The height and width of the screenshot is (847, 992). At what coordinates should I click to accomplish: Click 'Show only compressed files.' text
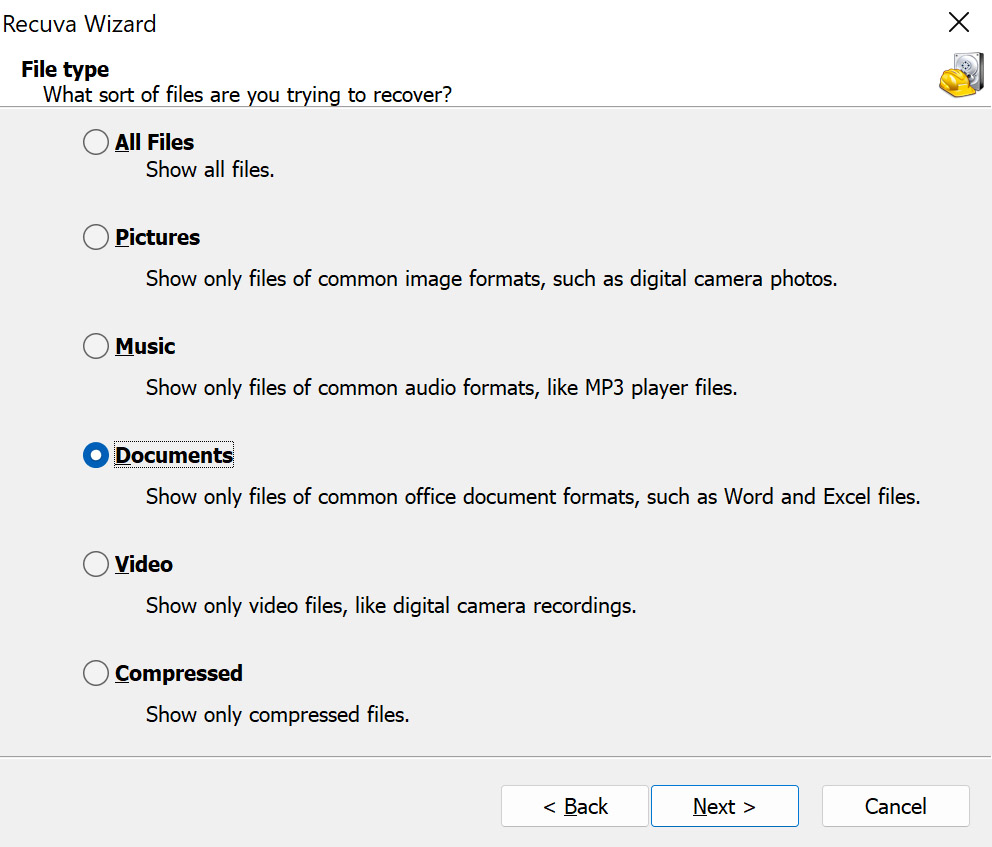278,715
